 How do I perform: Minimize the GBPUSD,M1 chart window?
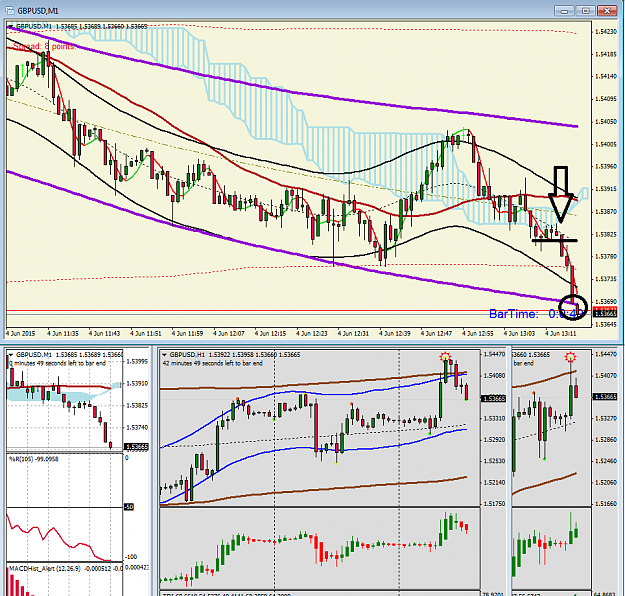point(564,11)
